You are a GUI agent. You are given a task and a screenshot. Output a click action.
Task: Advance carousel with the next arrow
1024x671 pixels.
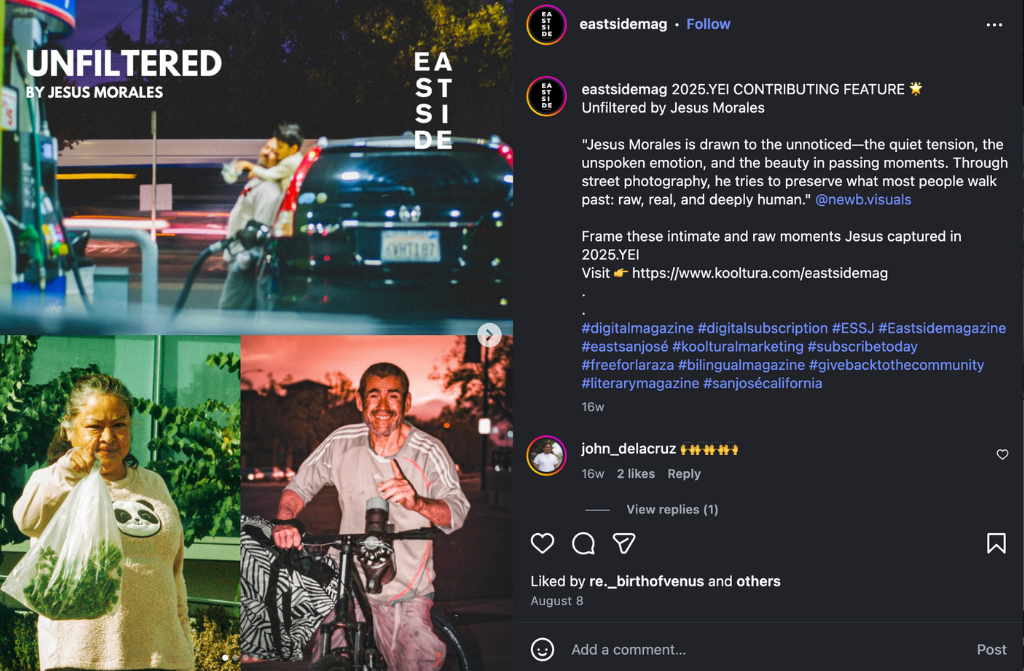tap(489, 335)
